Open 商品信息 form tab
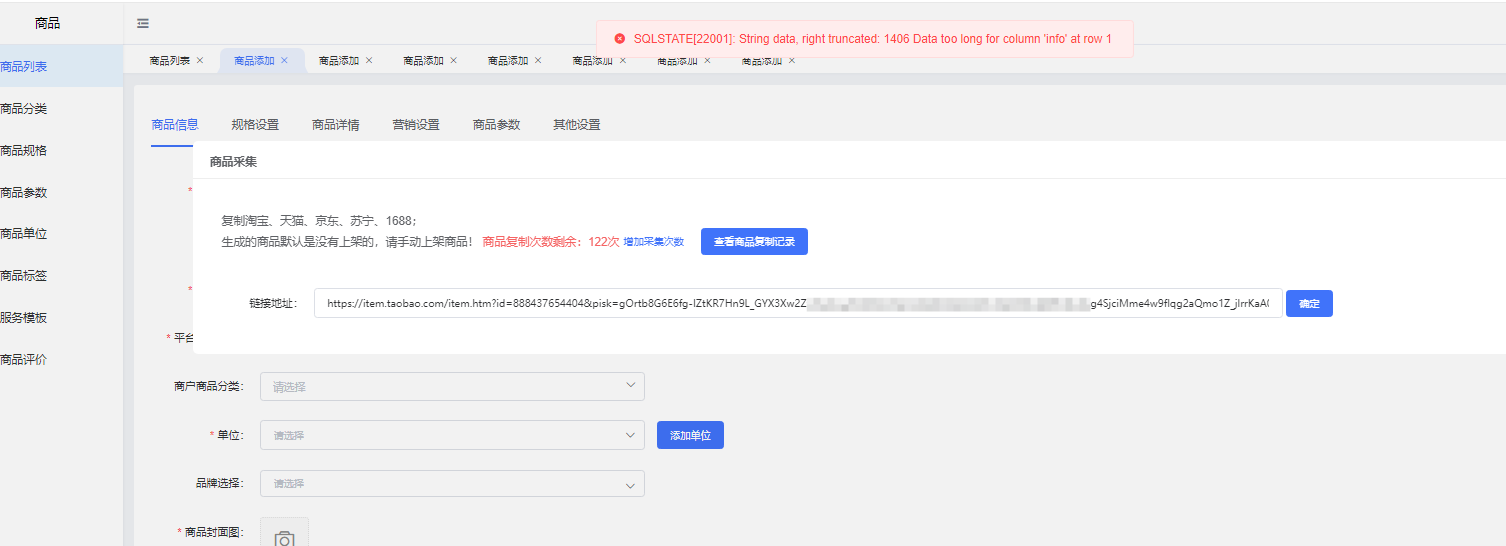The height and width of the screenshot is (546, 1506). pos(175,125)
